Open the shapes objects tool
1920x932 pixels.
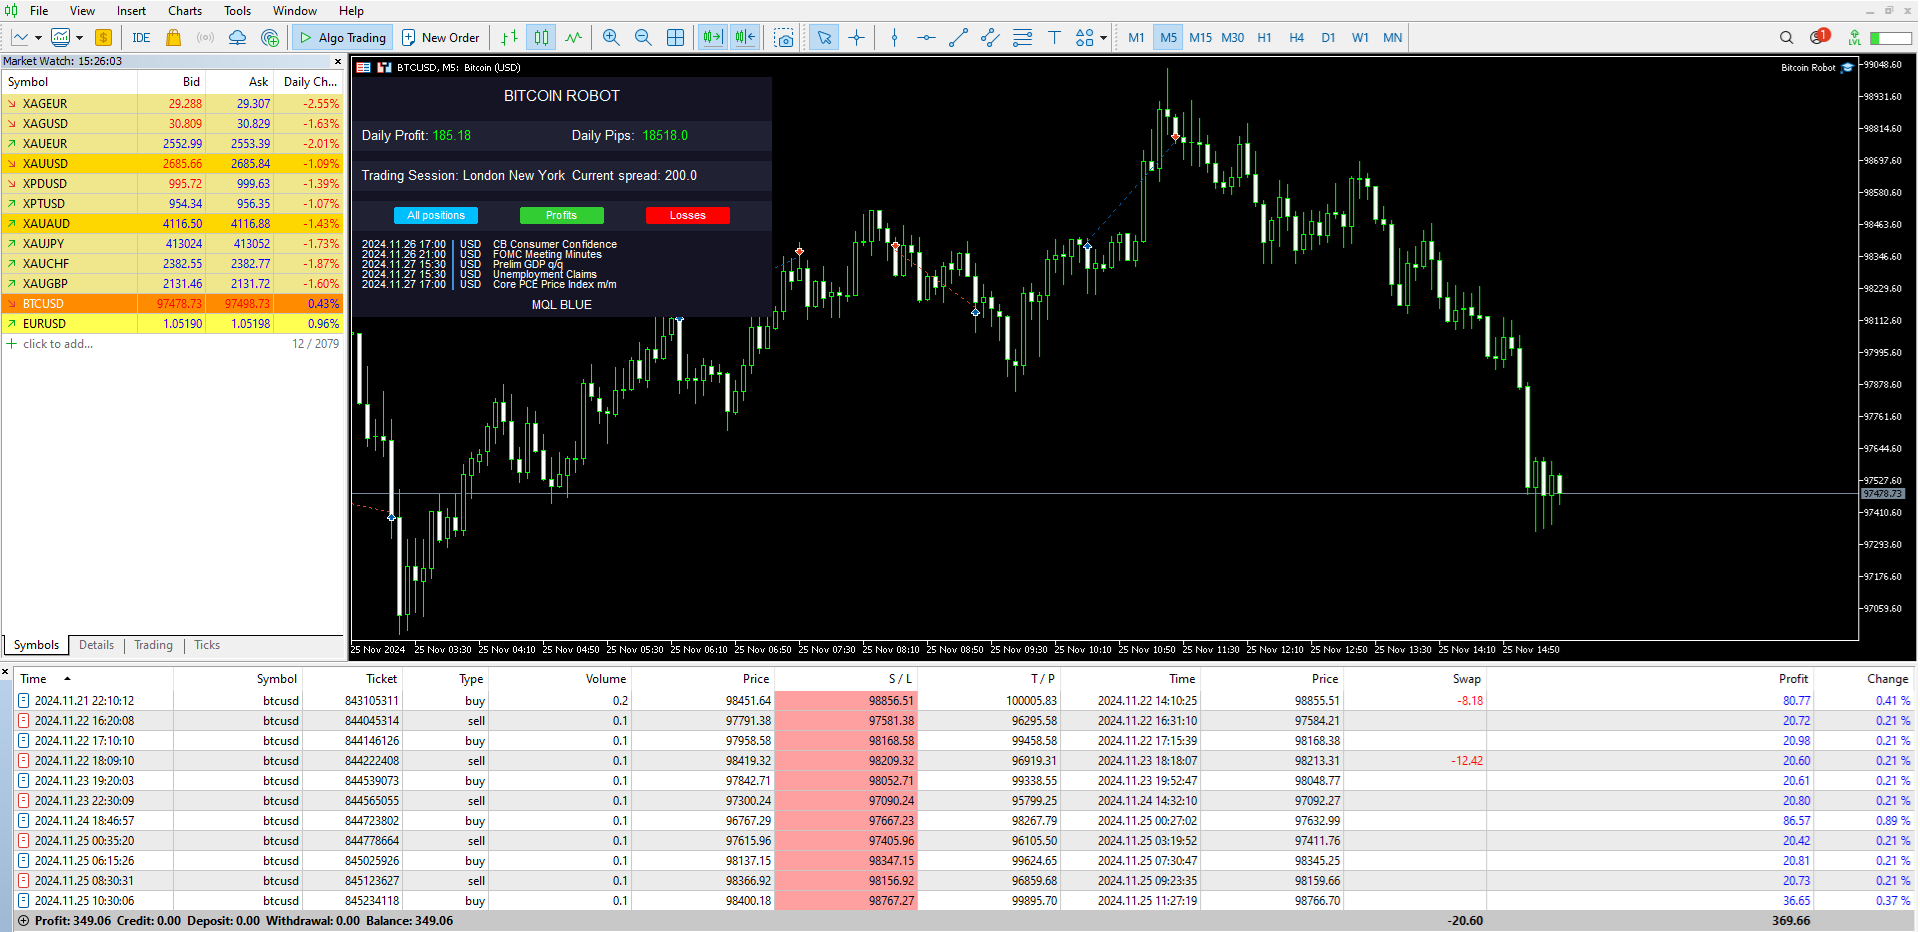click(1084, 38)
